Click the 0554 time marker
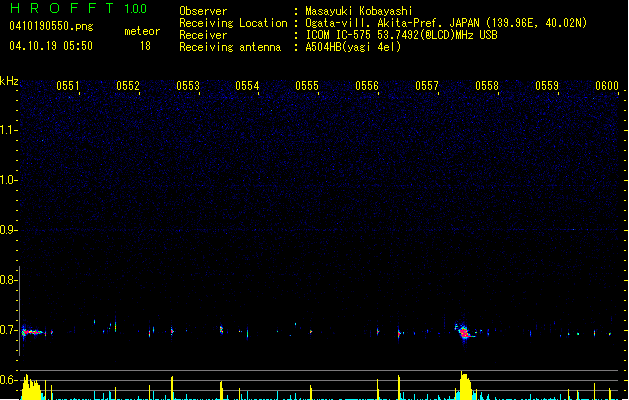The height and width of the screenshot is (400, 629). [247, 86]
